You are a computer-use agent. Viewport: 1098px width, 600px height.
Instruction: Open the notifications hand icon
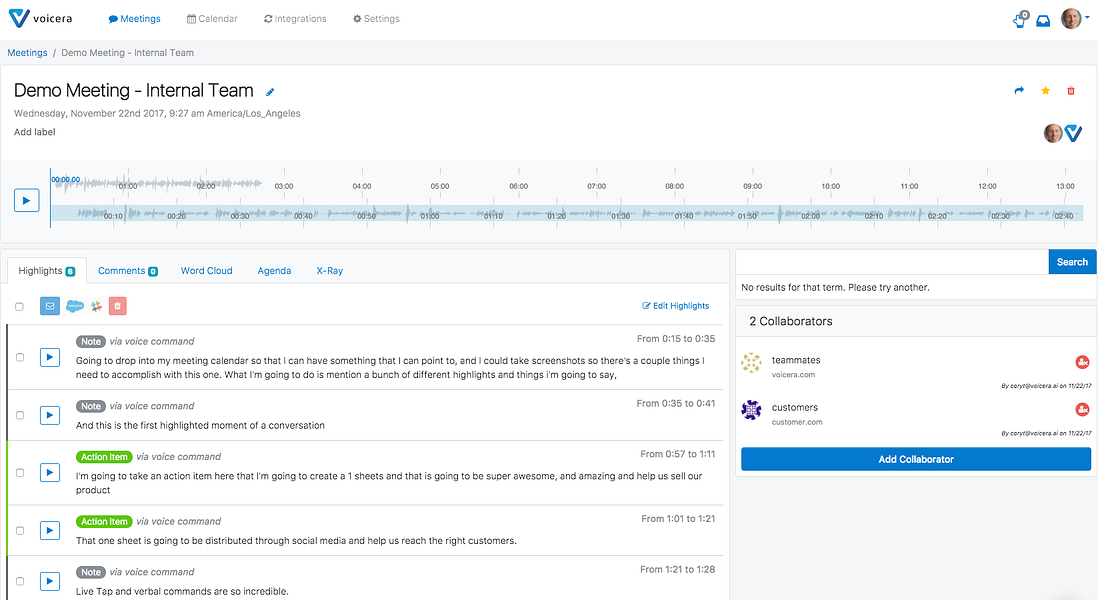point(1020,19)
